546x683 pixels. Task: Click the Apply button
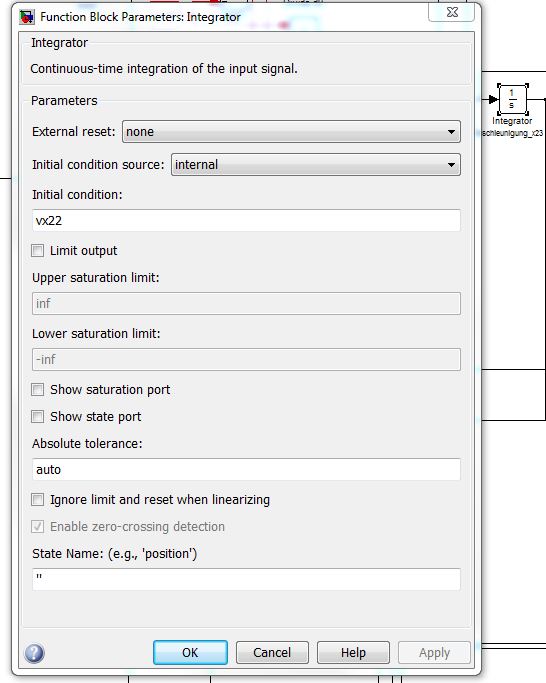tap(434, 653)
